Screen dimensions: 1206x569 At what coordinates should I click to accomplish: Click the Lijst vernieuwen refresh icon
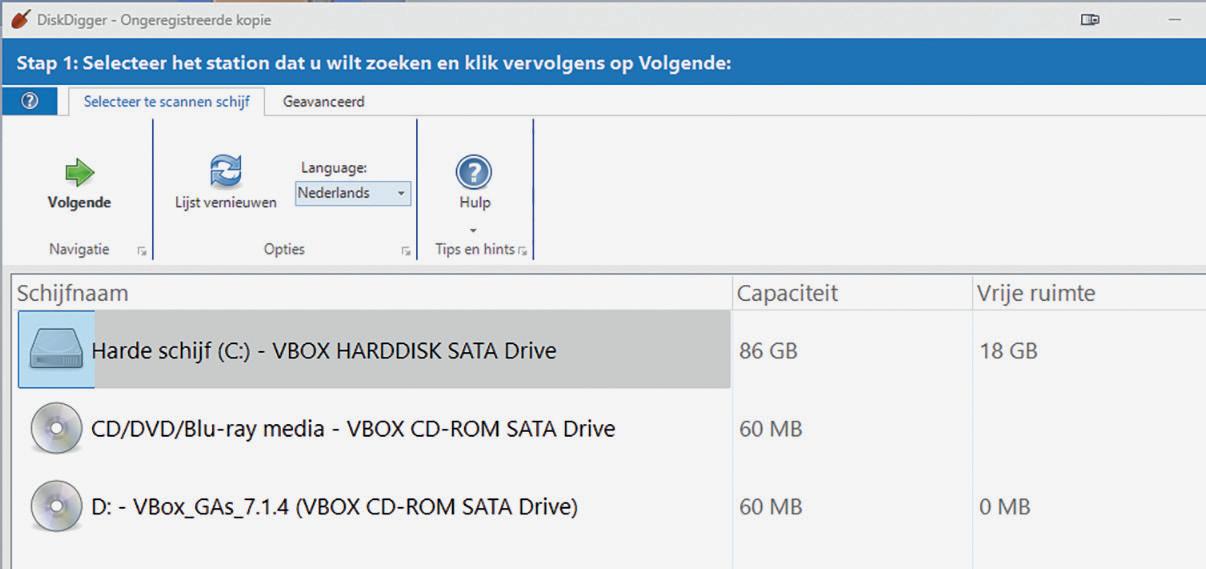coord(226,171)
